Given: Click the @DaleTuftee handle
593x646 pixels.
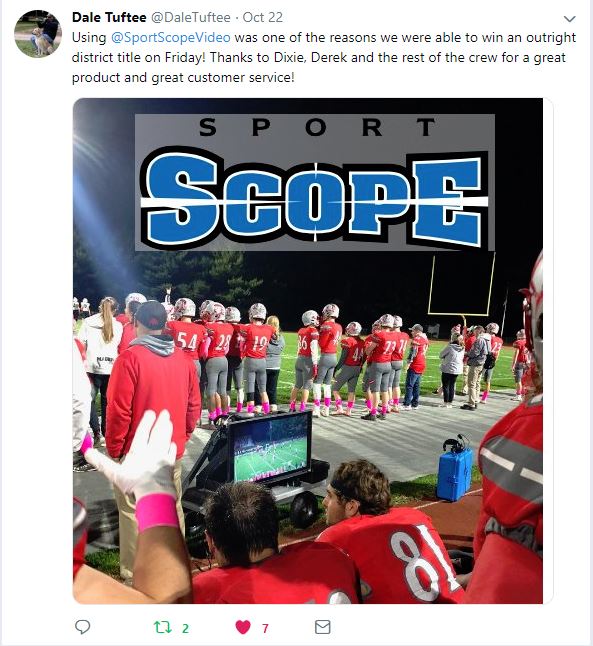Looking at the screenshot, I should 191,17.
